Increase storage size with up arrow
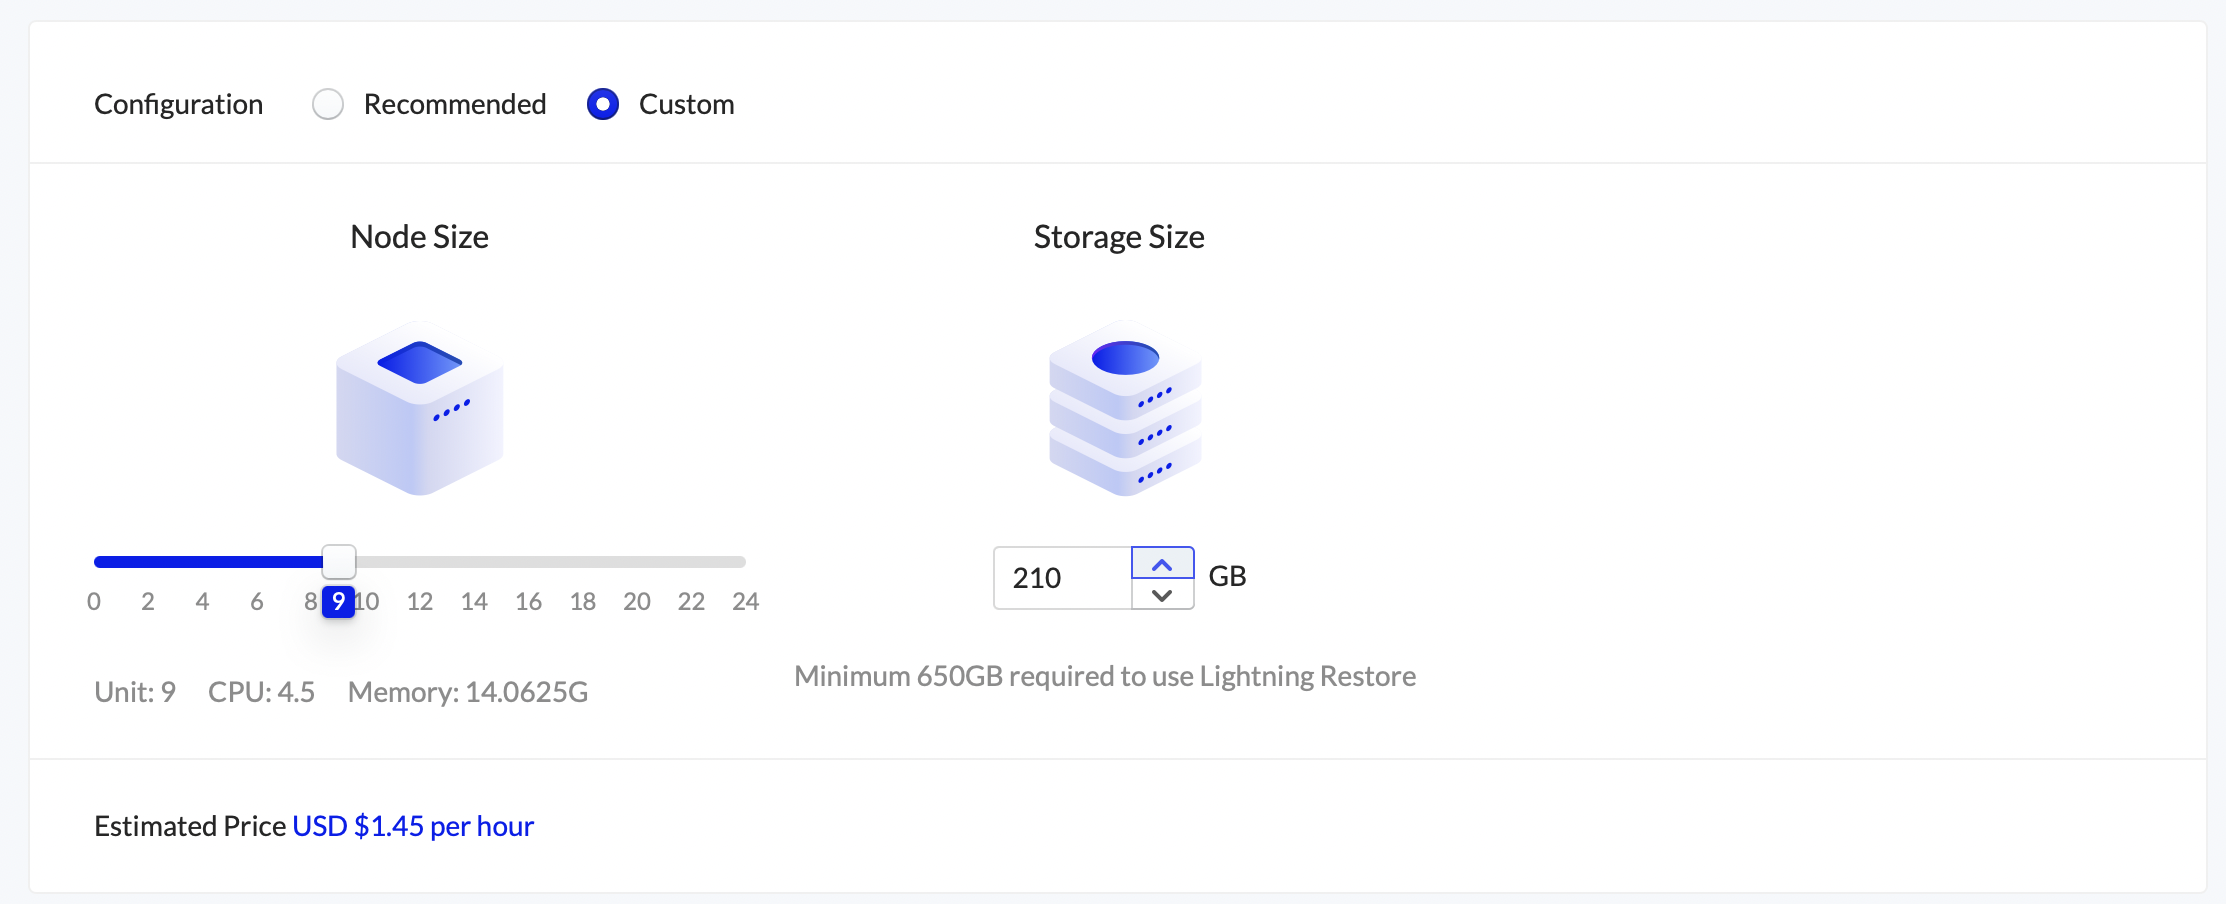 pos(1162,564)
